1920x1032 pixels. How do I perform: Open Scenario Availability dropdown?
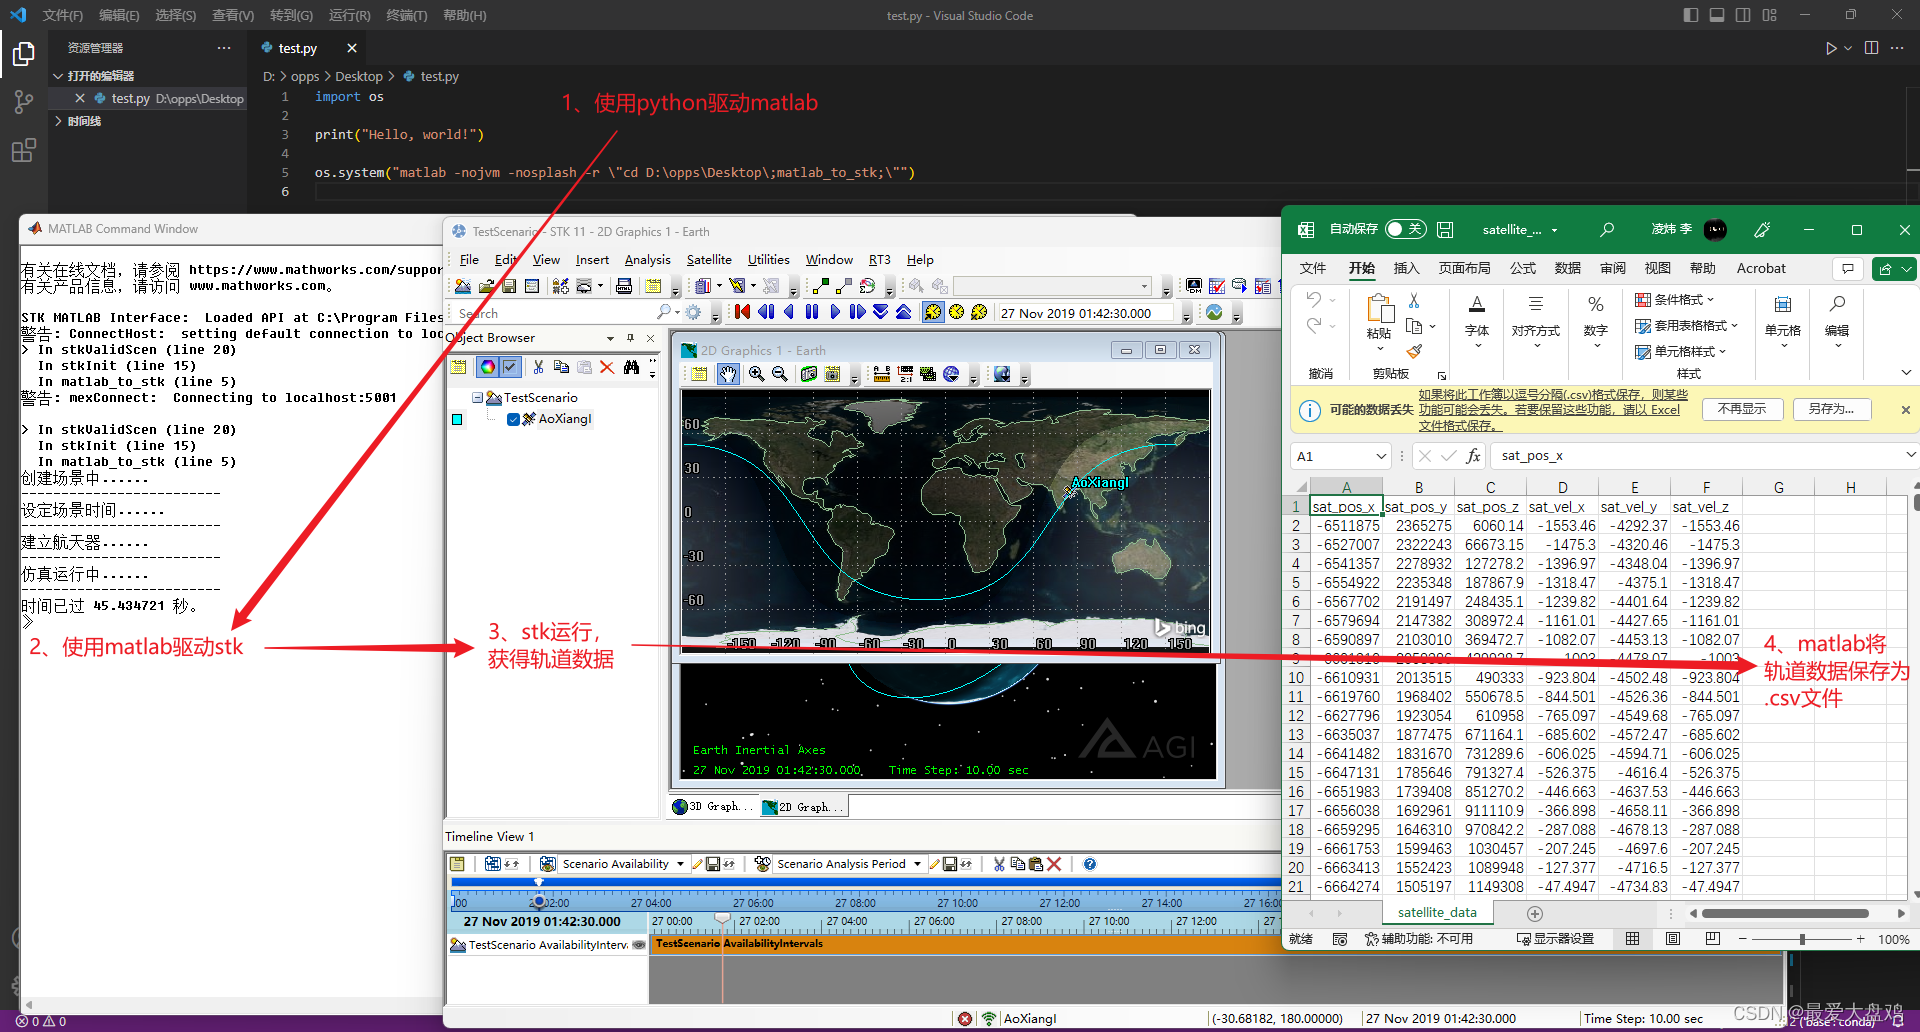pyautogui.click(x=681, y=864)
